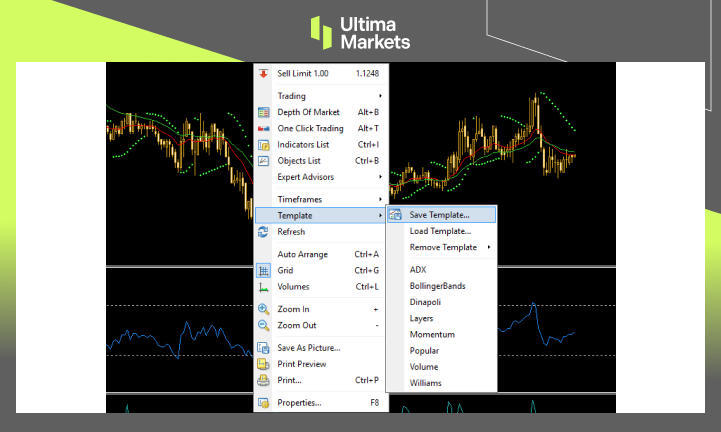Open Timeframes menu entry
This screenshot has width=721, height=432.
(x=320, y=199)
